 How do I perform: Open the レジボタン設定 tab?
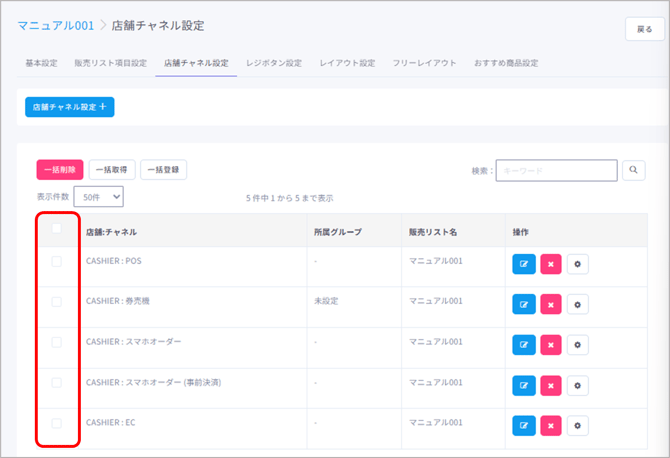click(x=274, y=63)
